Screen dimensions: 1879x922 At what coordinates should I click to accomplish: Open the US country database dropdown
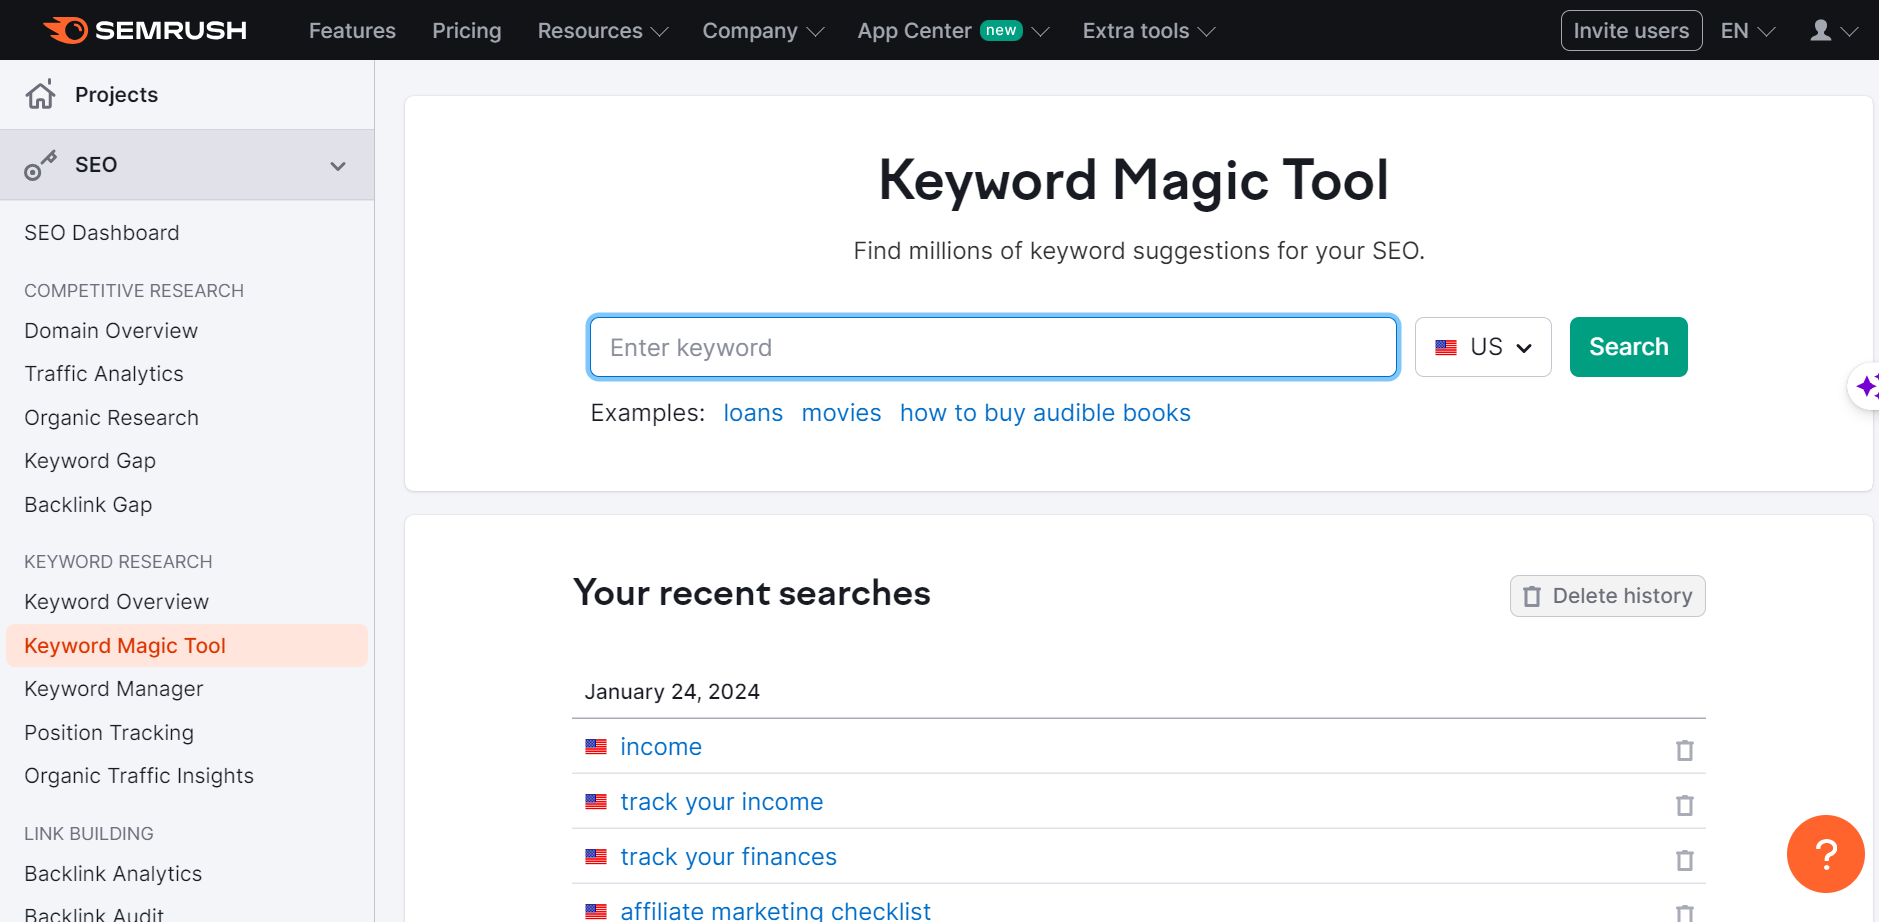pos(1483,347)
